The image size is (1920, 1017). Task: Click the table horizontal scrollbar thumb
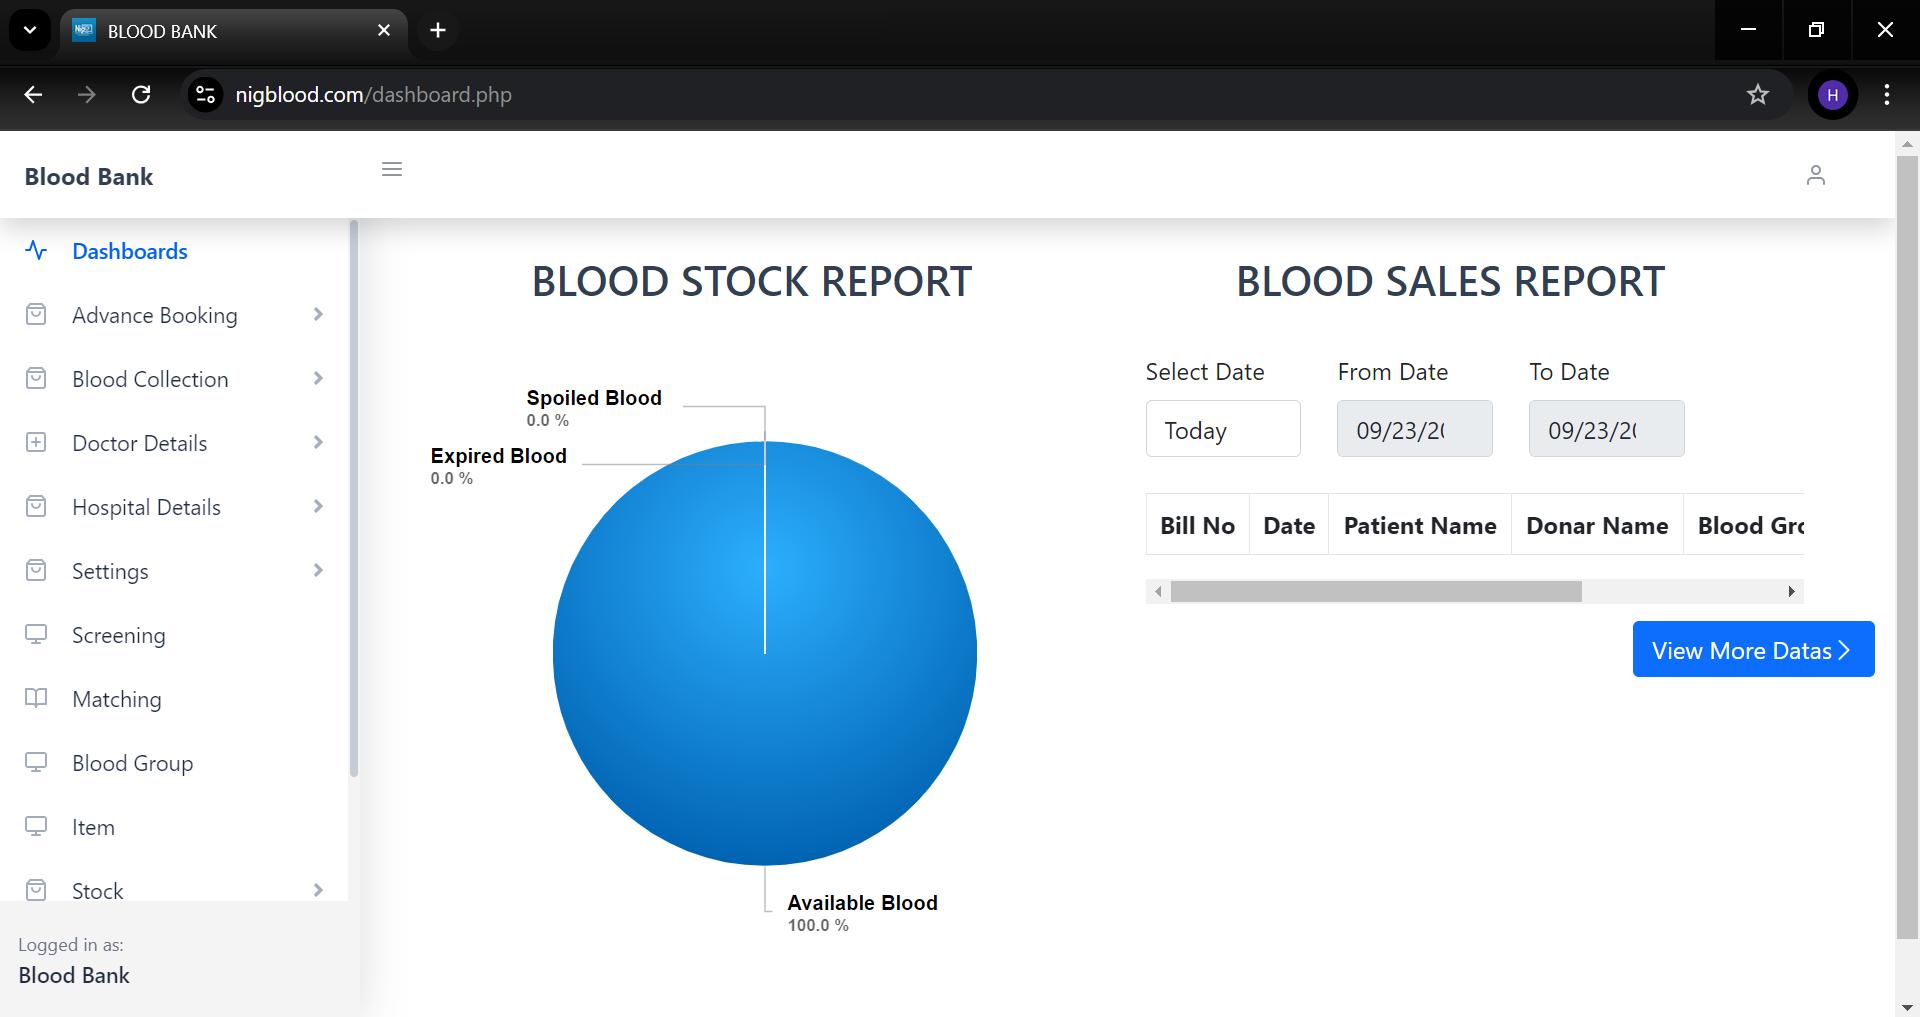click(x=1376, y=591)
